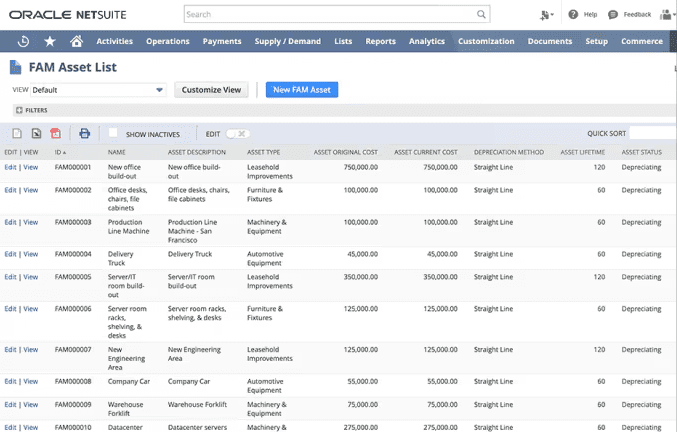Click View link for FAM000004
This screenshot has height=432, width=677.
point(31,254)
